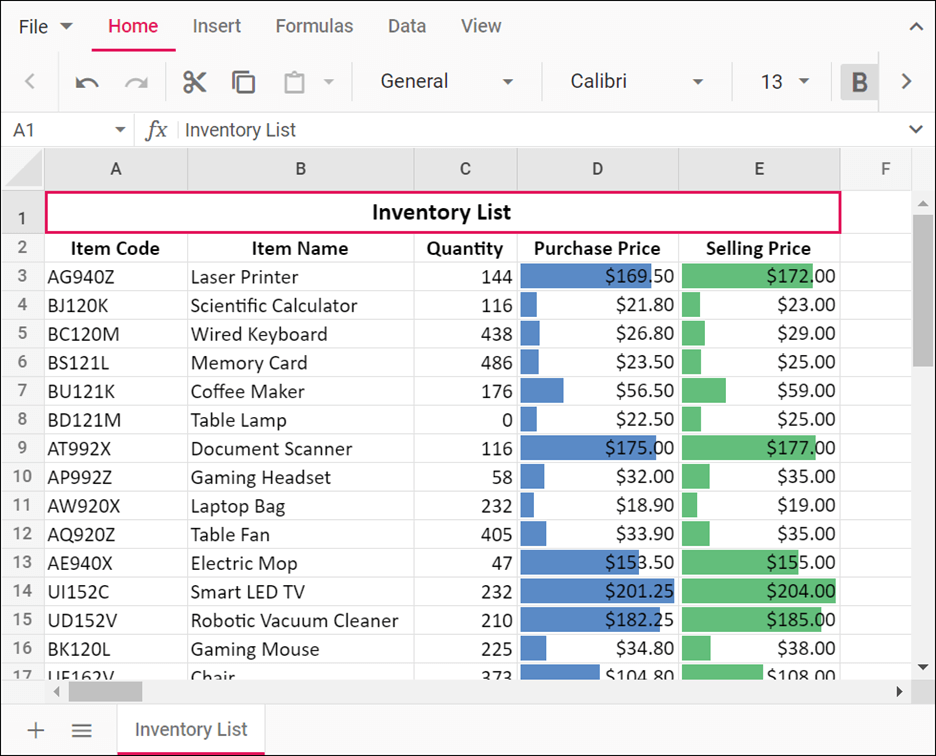Open the General number format dropdown
The height and width of the screenshot is (756, 936).
pyautogui.click(x=446, y=82)
